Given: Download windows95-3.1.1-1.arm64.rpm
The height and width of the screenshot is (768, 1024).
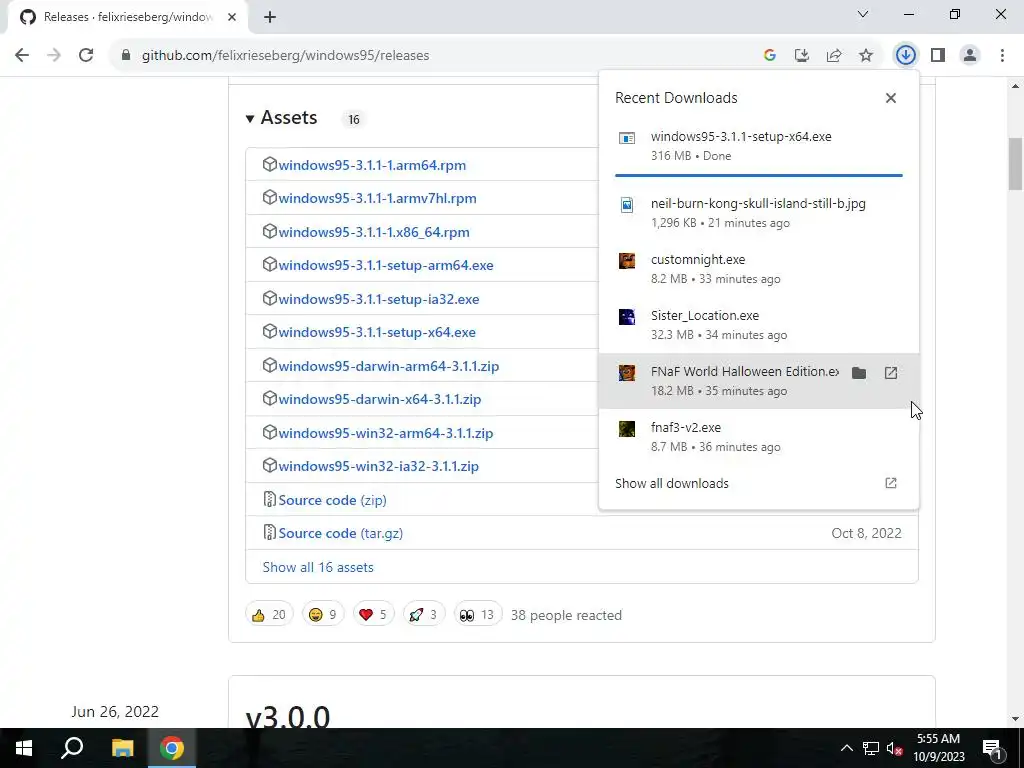Looking at the screenshot, I should [x=372, y=165].
